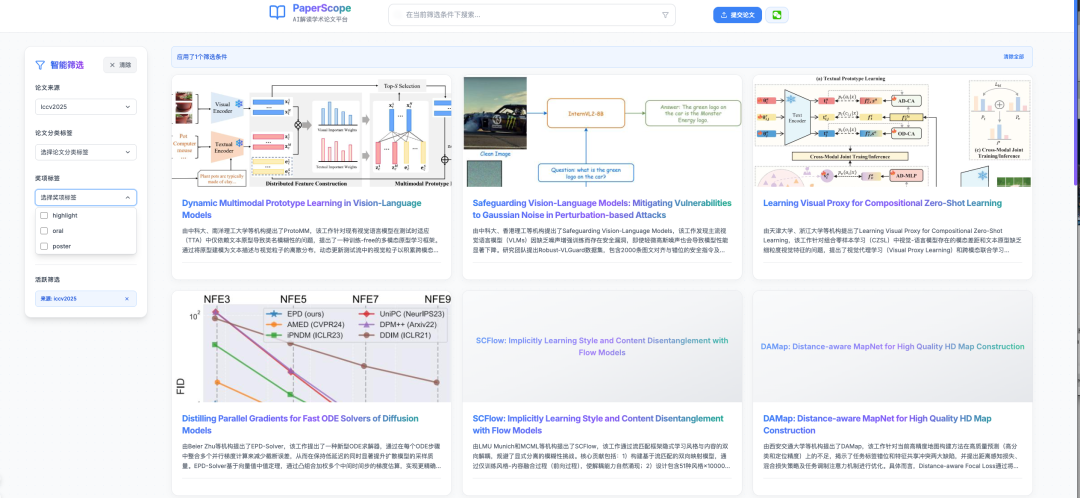
Task: Check the oral award checkbox
Action: pyautogui.click(x=43, y=230)
